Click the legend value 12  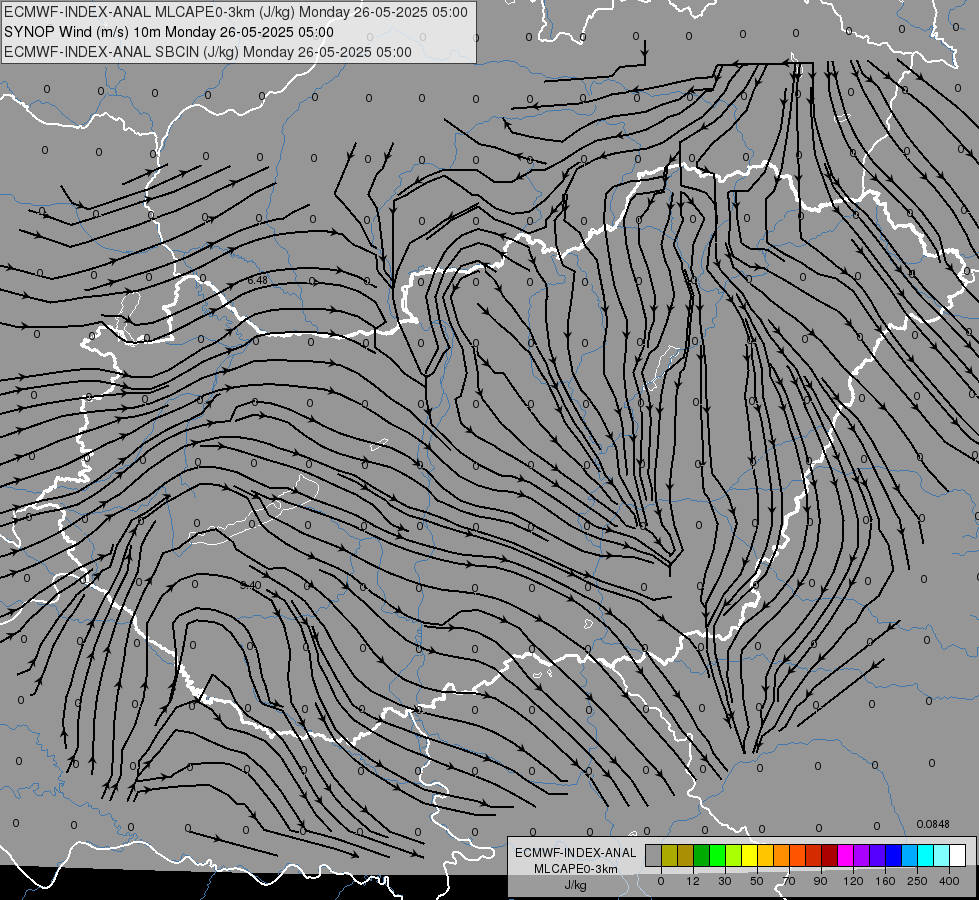tap(693, 881)
